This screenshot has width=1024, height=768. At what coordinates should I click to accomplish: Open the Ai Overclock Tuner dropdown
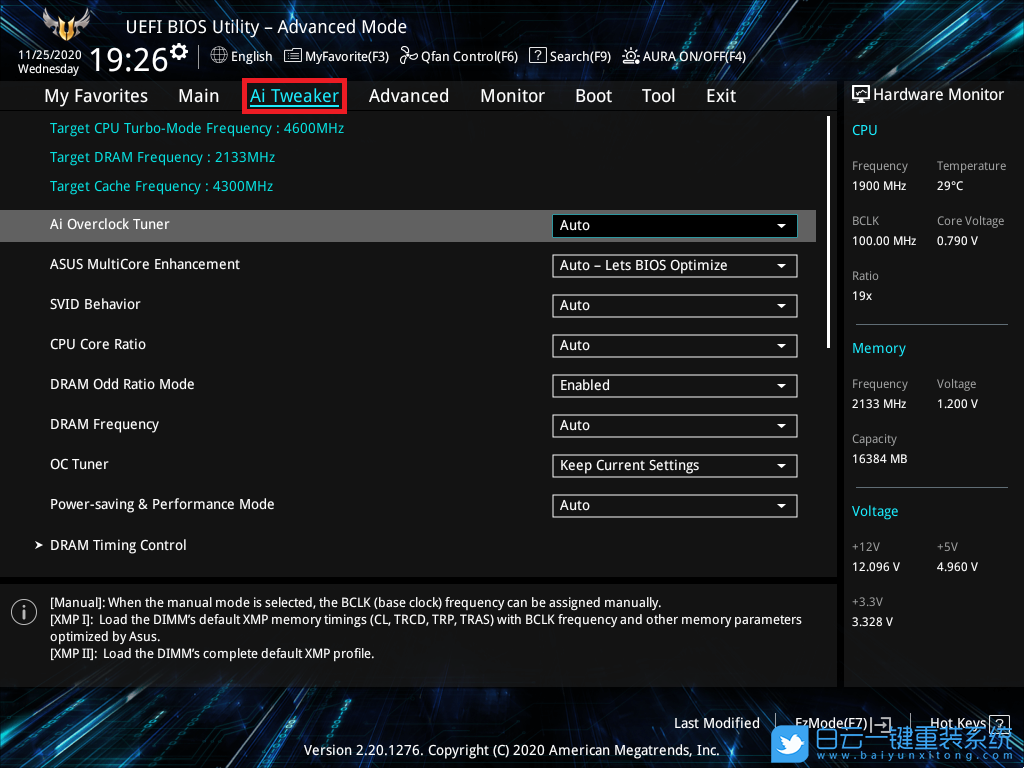(x=674, y=225)
